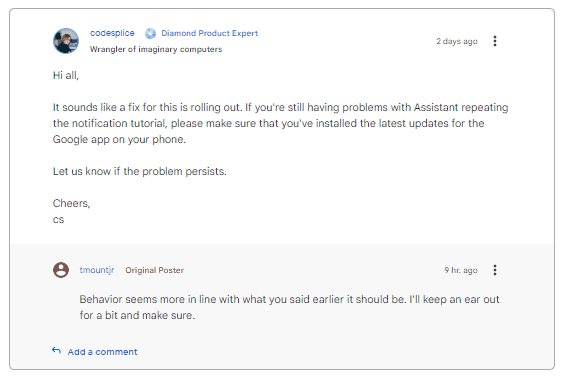The image size is (563, 384).
Task: Click the Diamond Product Expert badge icon
Action: 150,33
